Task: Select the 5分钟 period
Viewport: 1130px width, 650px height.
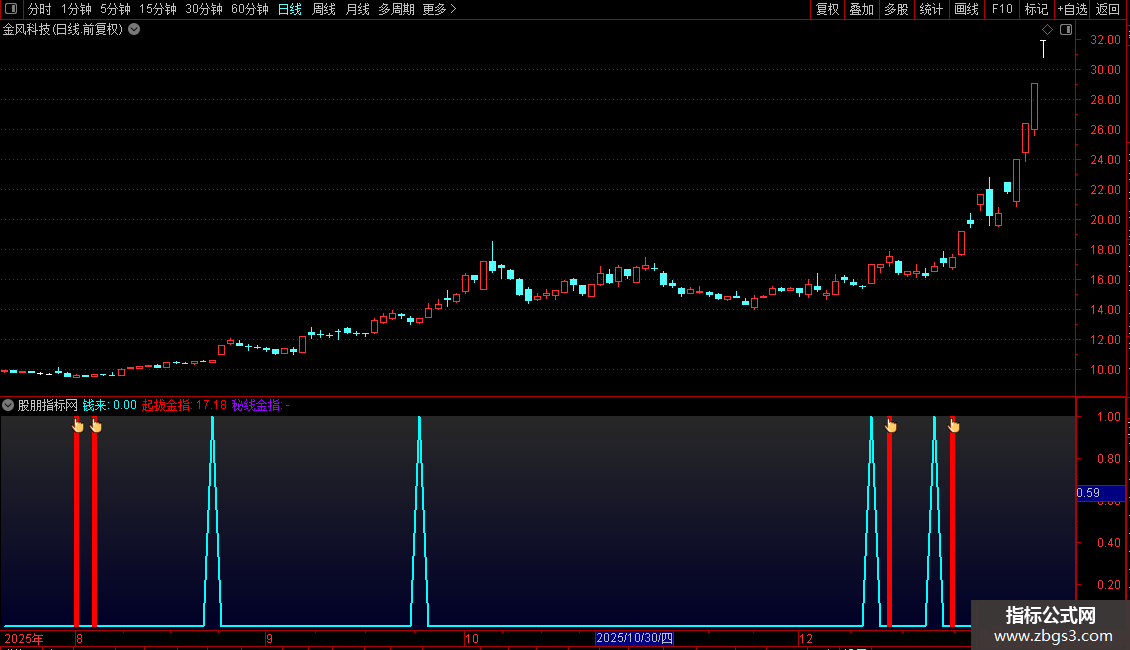Action: tap(115, 9)
